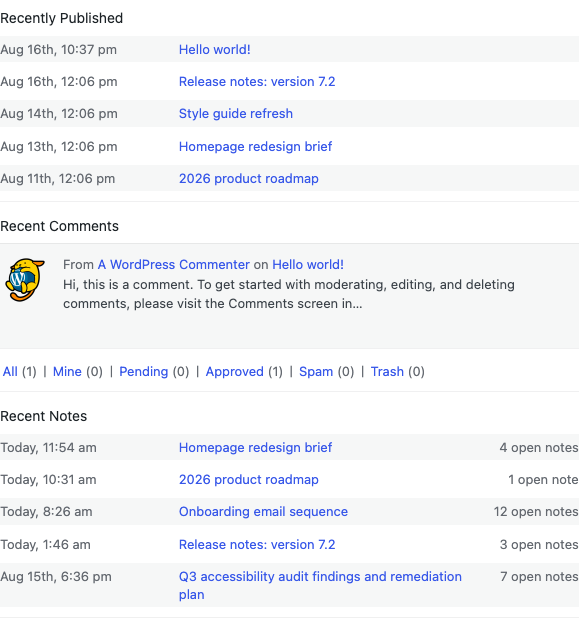
Task: Click the Recent Comments heading
Action: 59,226
